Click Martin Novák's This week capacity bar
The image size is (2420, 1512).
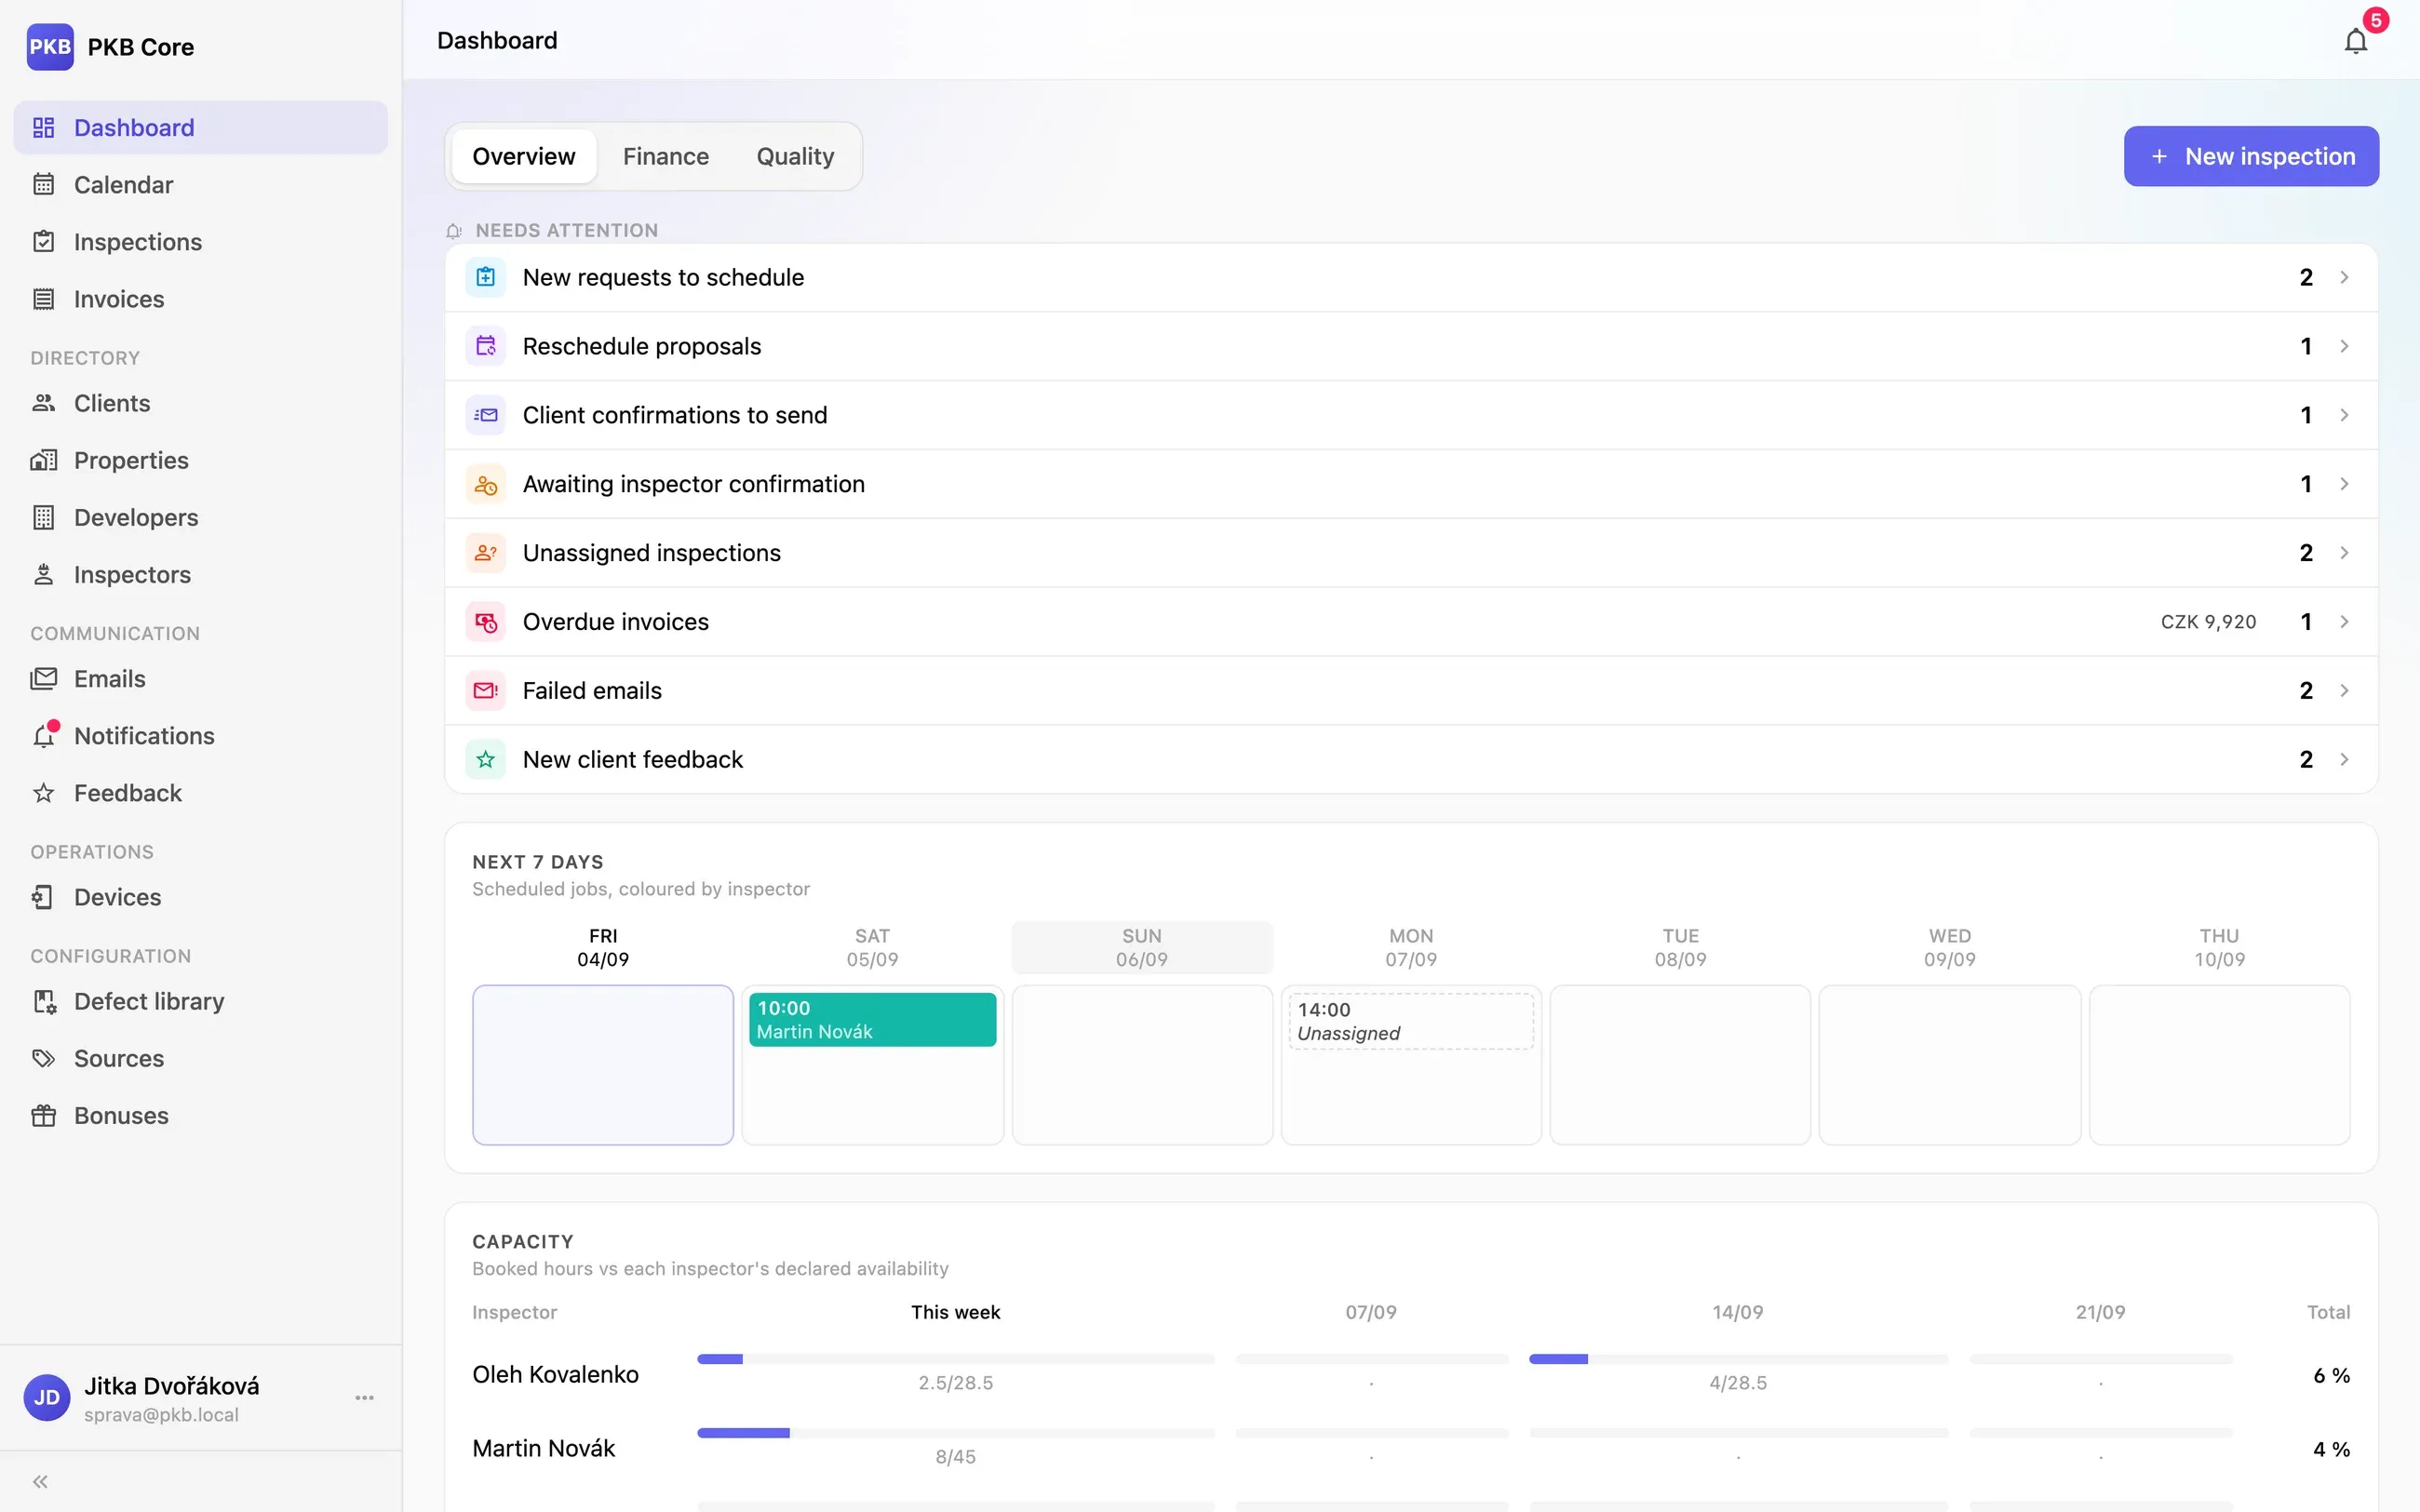tap(955, 1433)
